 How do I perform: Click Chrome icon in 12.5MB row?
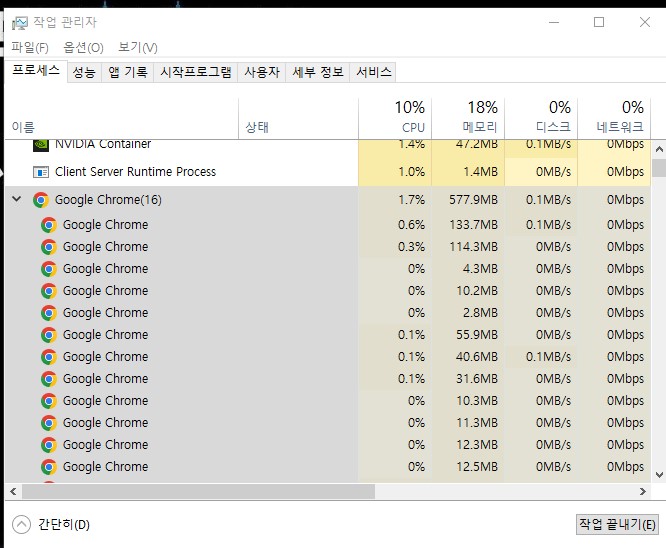49,467
